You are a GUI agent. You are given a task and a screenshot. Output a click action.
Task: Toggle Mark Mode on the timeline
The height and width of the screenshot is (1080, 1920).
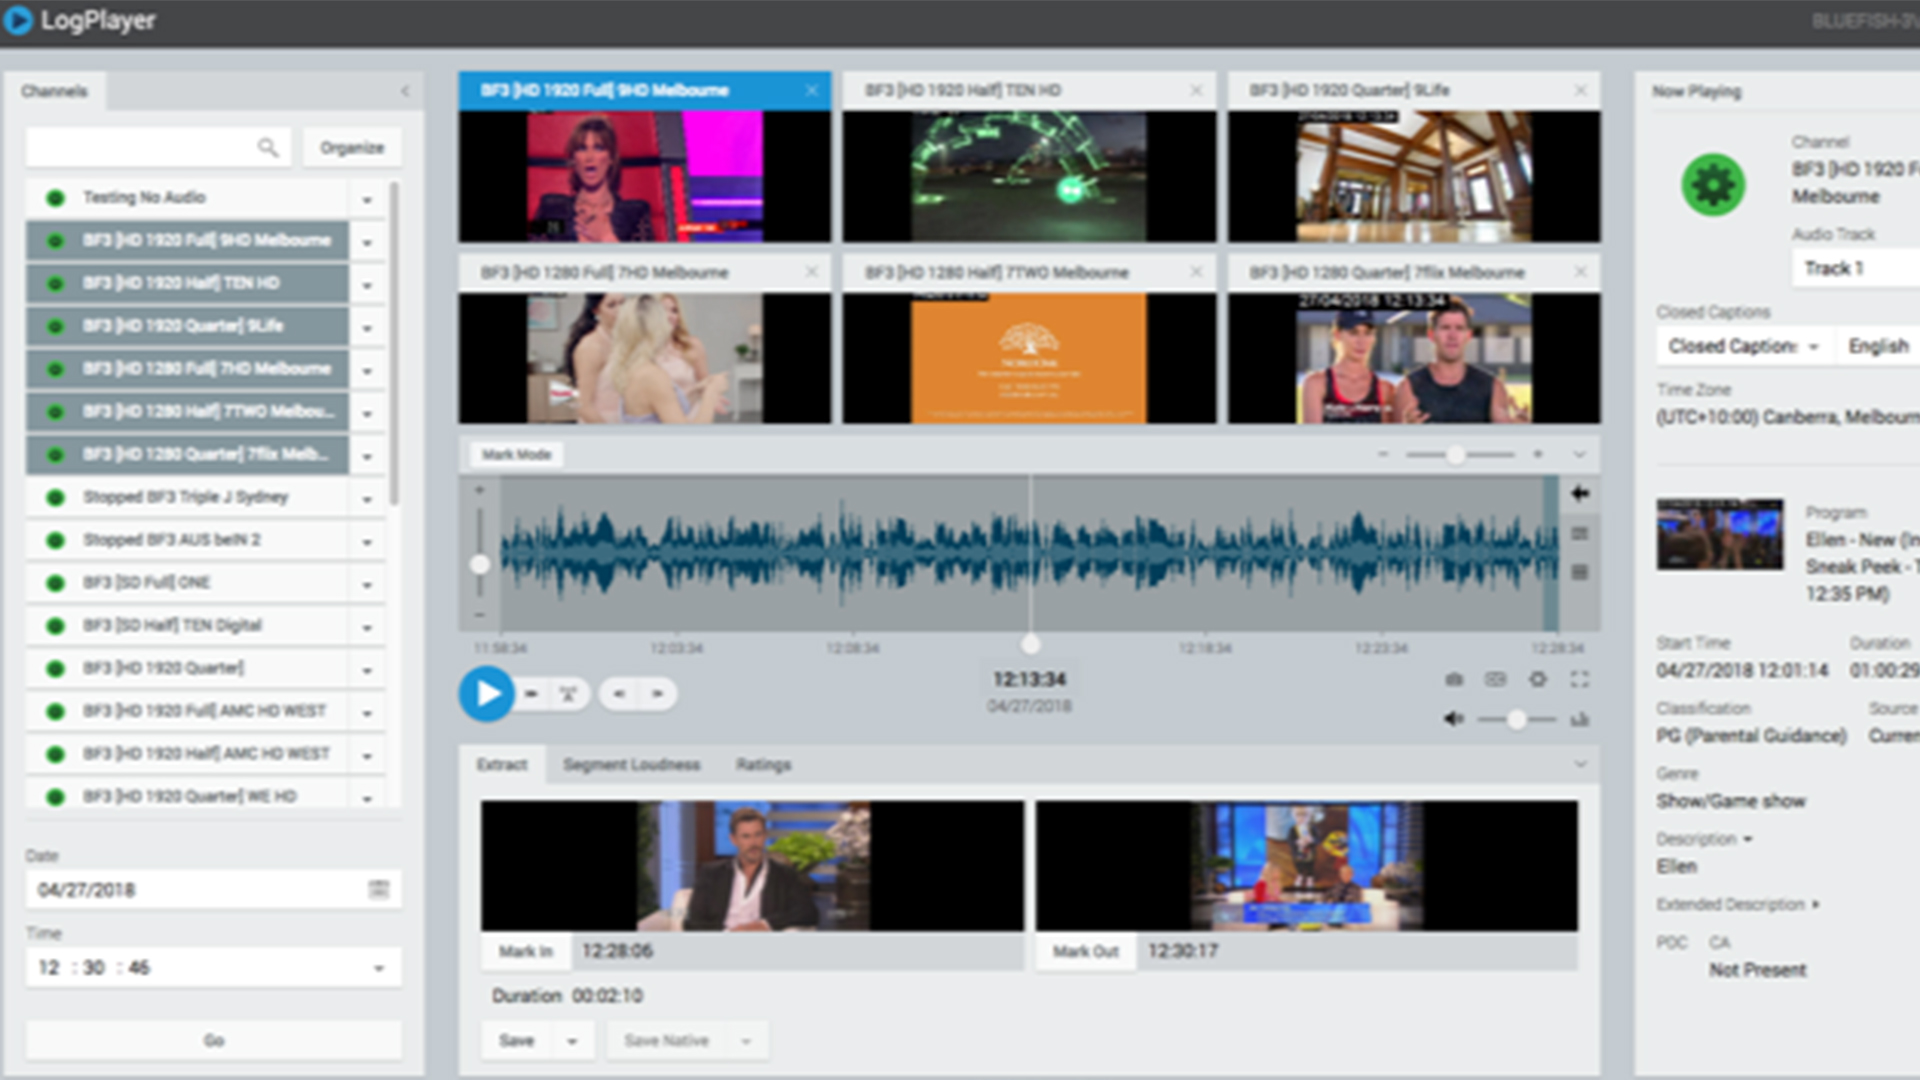pos(516,455)
